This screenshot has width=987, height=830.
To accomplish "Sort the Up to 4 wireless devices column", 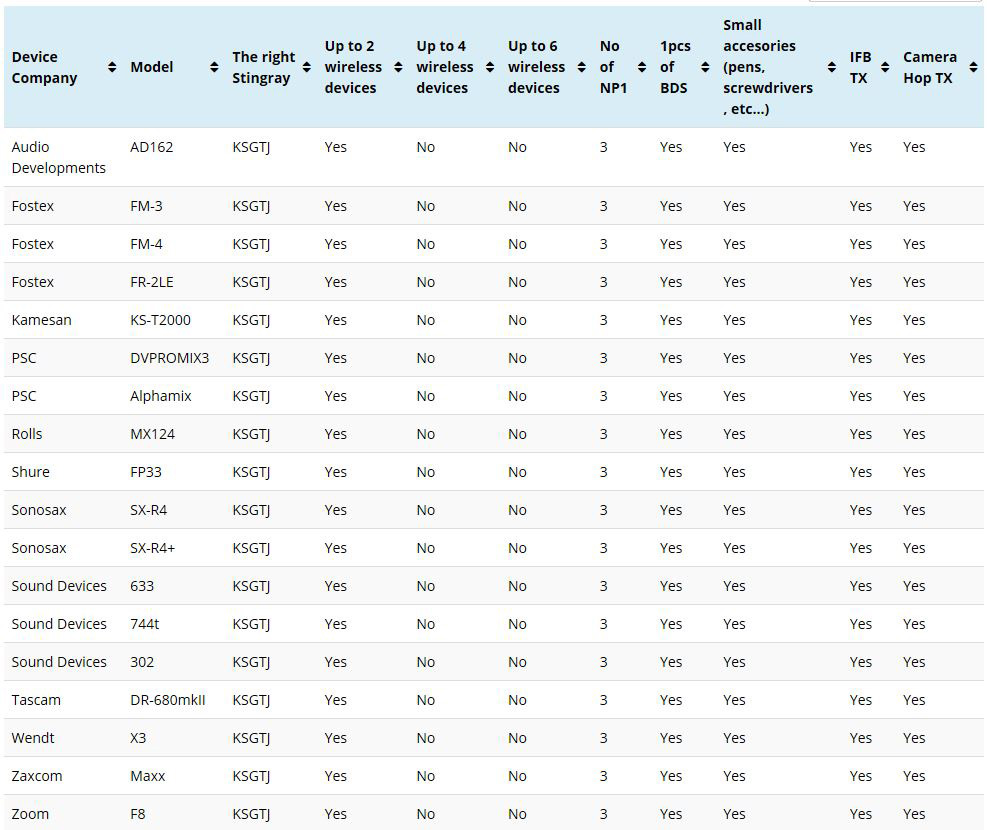I will pos(490,67).
